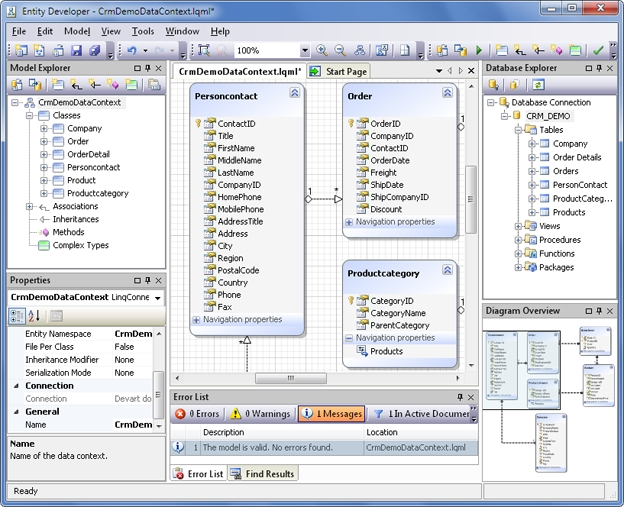This screenshot has height=507, width=624.
Task: Click New Inheritance icon in Model Explorer toolbar
Action: tap(94, 84)
